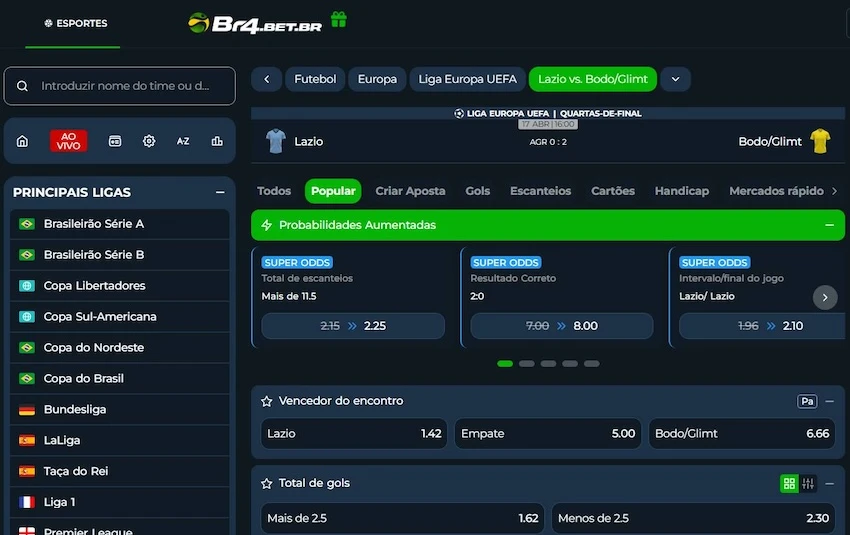This screenshot has width=850, height=535.
Task: Open the Mercados rápido tab
Action: [776, 191]
